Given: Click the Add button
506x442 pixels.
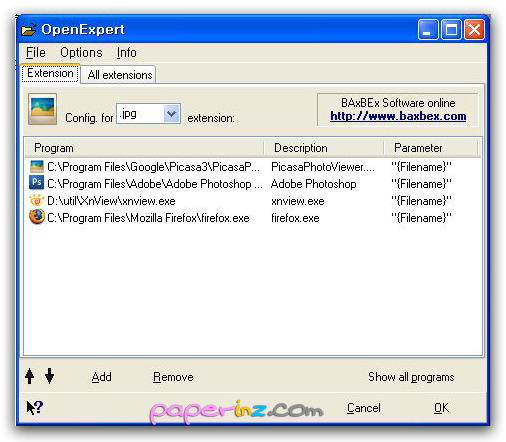Looking at the screenshot, I should 101,377.
